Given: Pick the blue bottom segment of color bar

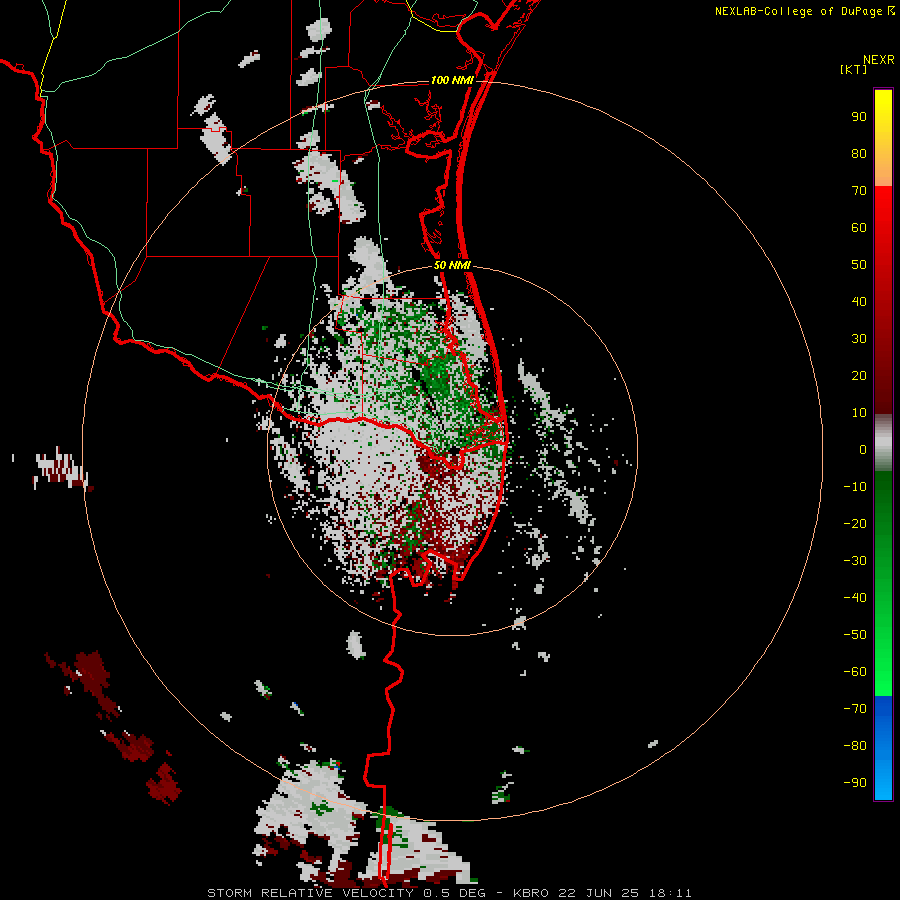Looking at the screenshot, I should tap(883, 748).
